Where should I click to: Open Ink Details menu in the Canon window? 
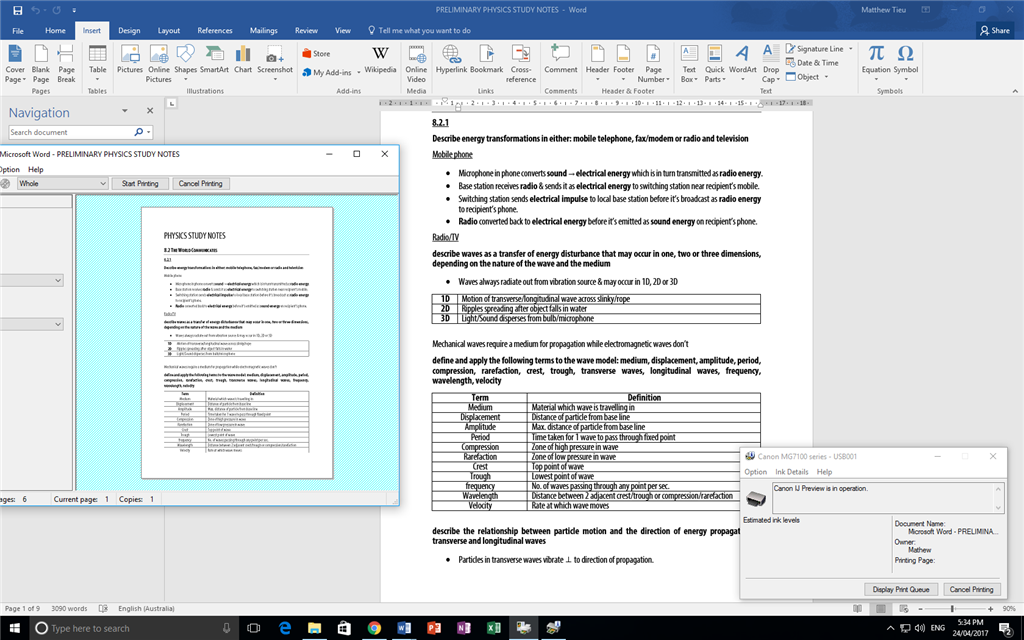tap(792, 472)
